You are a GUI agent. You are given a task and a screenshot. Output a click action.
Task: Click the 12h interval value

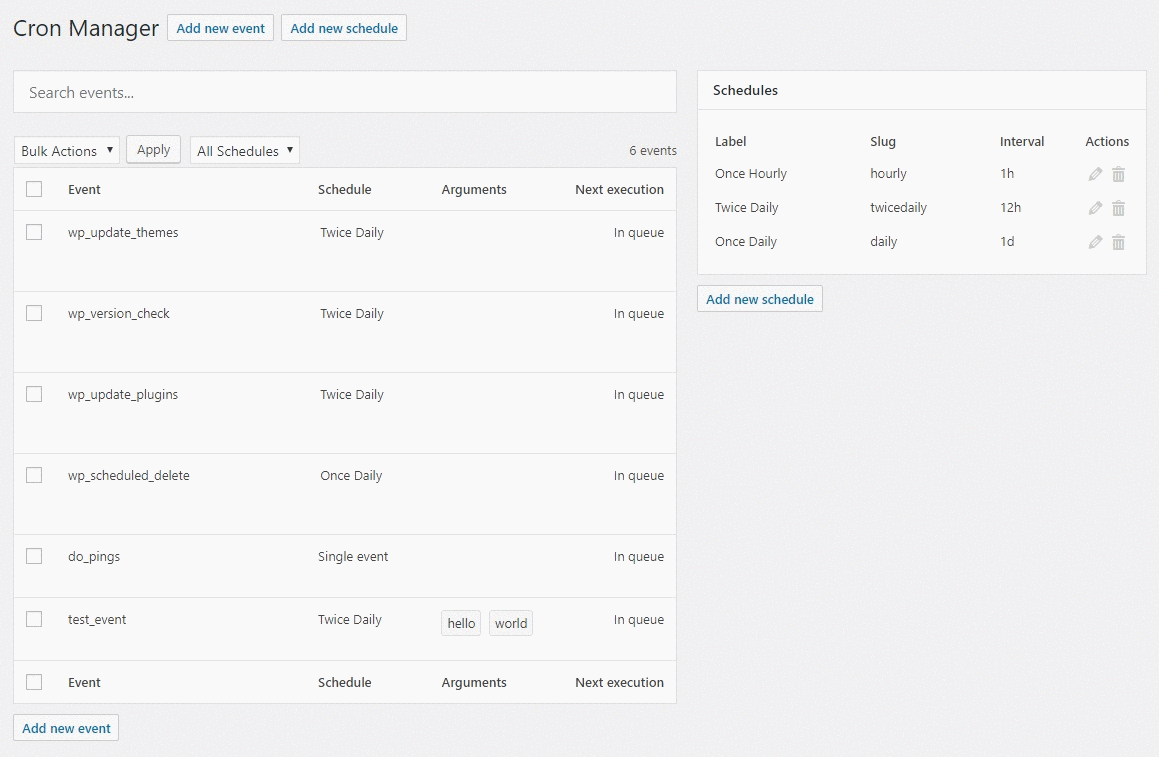pos(1010,208)
